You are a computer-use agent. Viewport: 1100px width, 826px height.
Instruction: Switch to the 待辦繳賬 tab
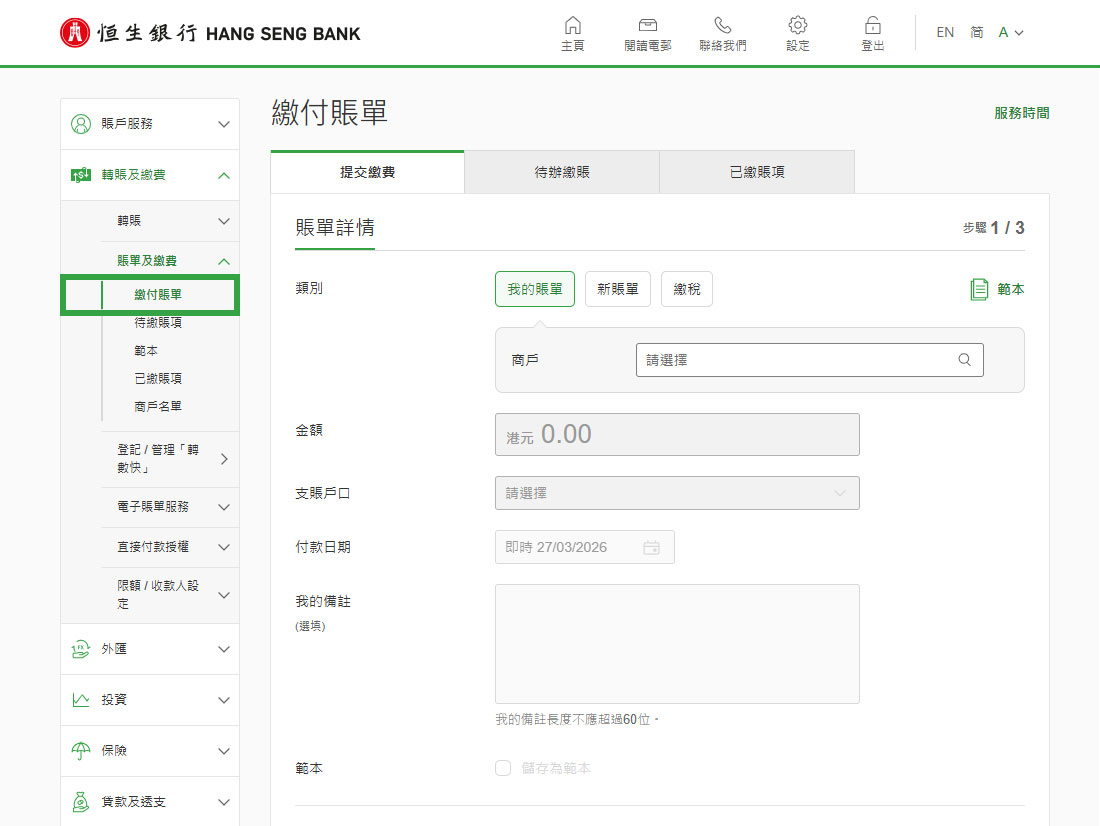[x=561, y=172]
